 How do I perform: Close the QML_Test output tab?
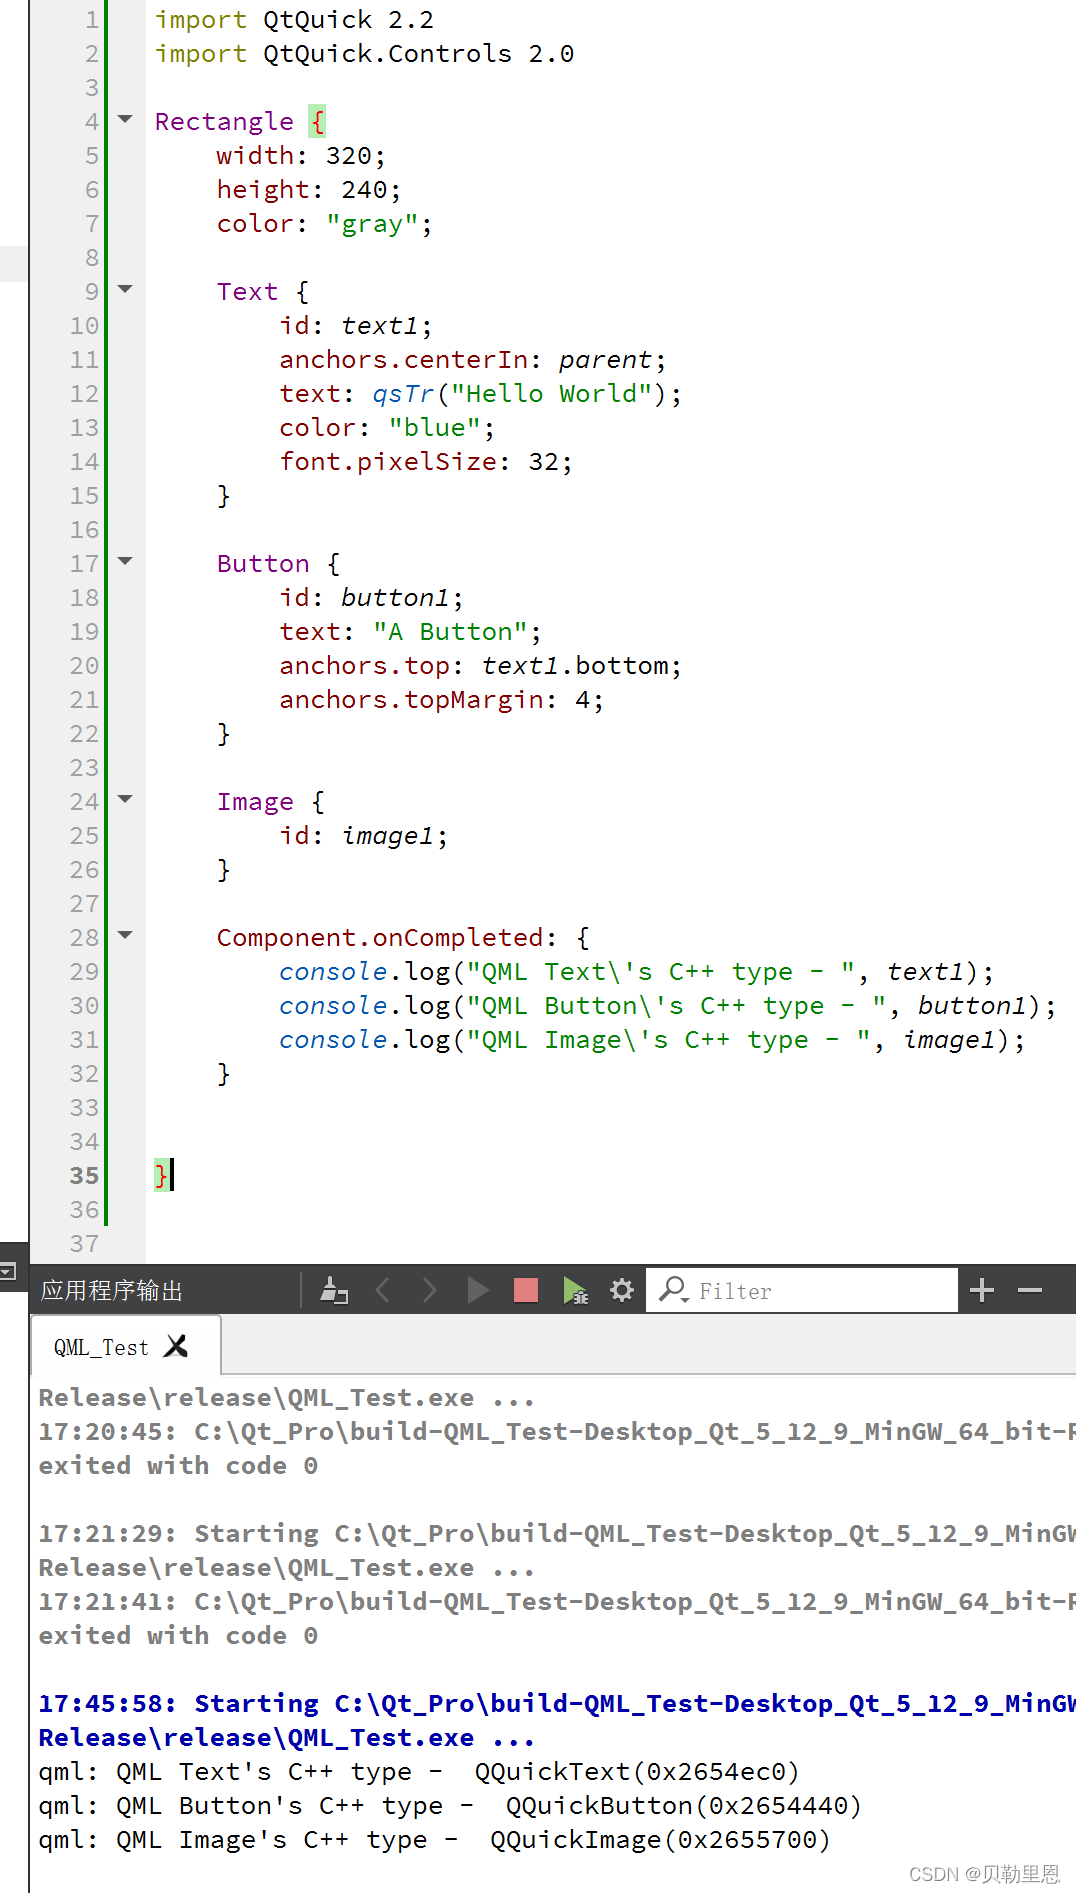point(176,1346)
